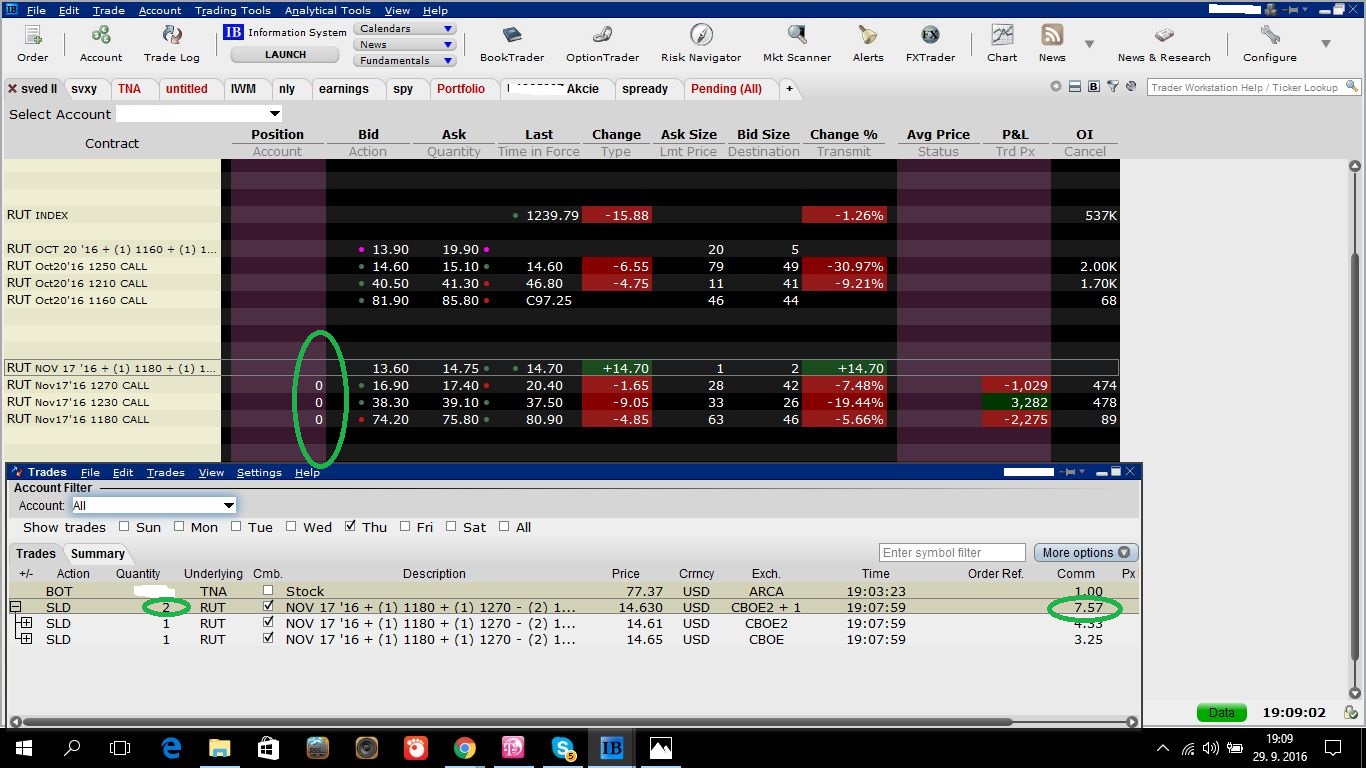This screenshot has width=1366, height=768.
Task: Open the Select Account dropdown
Action: pyautogui.click(x=199, y=114)
